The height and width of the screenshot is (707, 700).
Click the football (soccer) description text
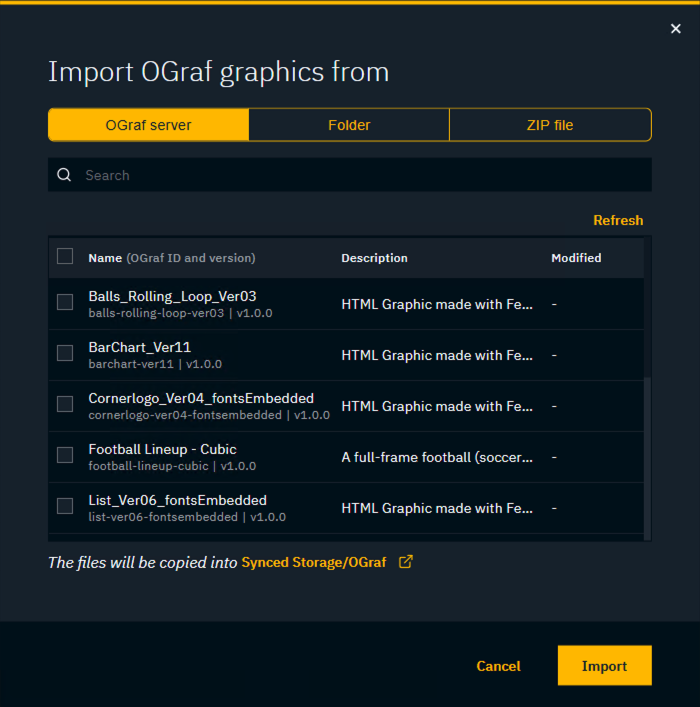[437, 457]
